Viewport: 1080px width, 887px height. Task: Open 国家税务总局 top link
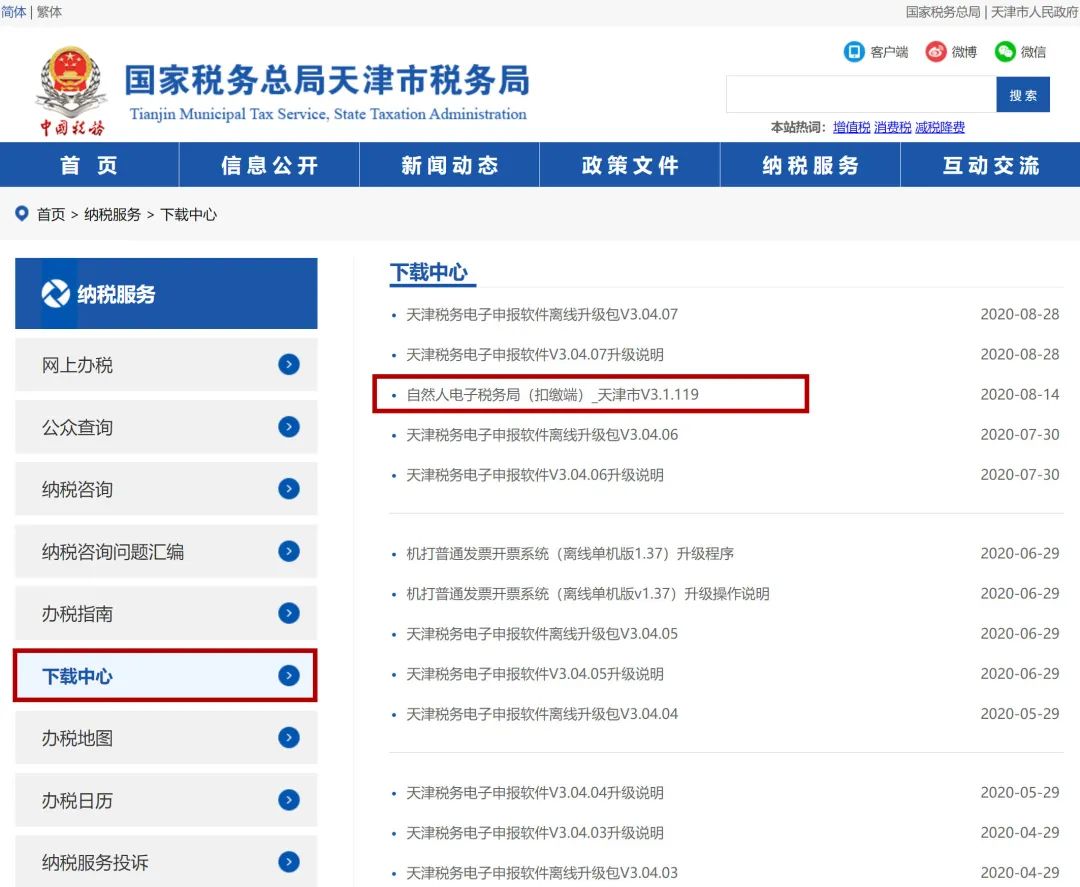pyautogui.click(x=943, y=12)
